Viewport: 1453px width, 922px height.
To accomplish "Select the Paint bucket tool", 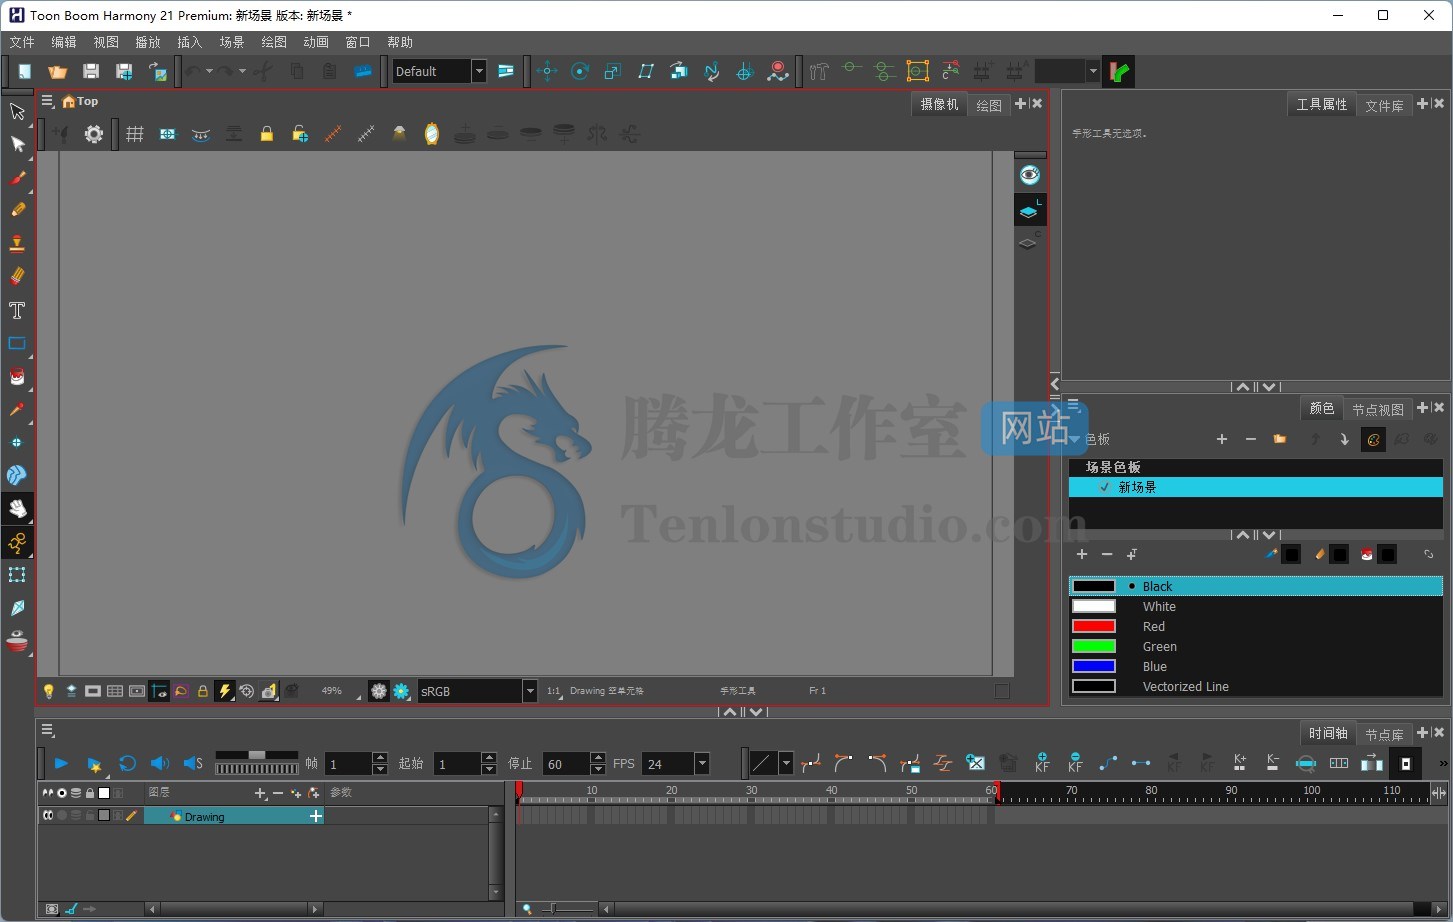I will click(x=17, y=377).
